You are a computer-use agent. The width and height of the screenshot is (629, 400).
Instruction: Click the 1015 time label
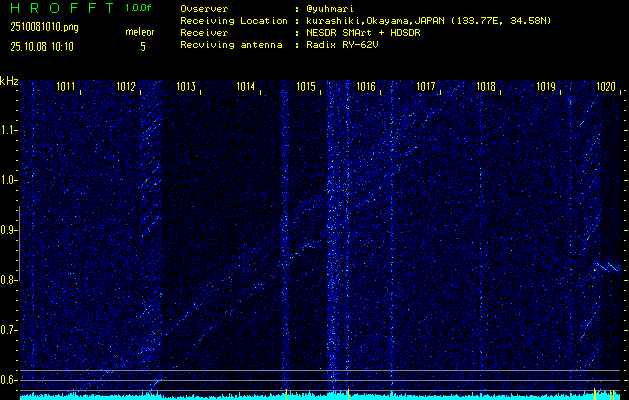click(306, 86)
